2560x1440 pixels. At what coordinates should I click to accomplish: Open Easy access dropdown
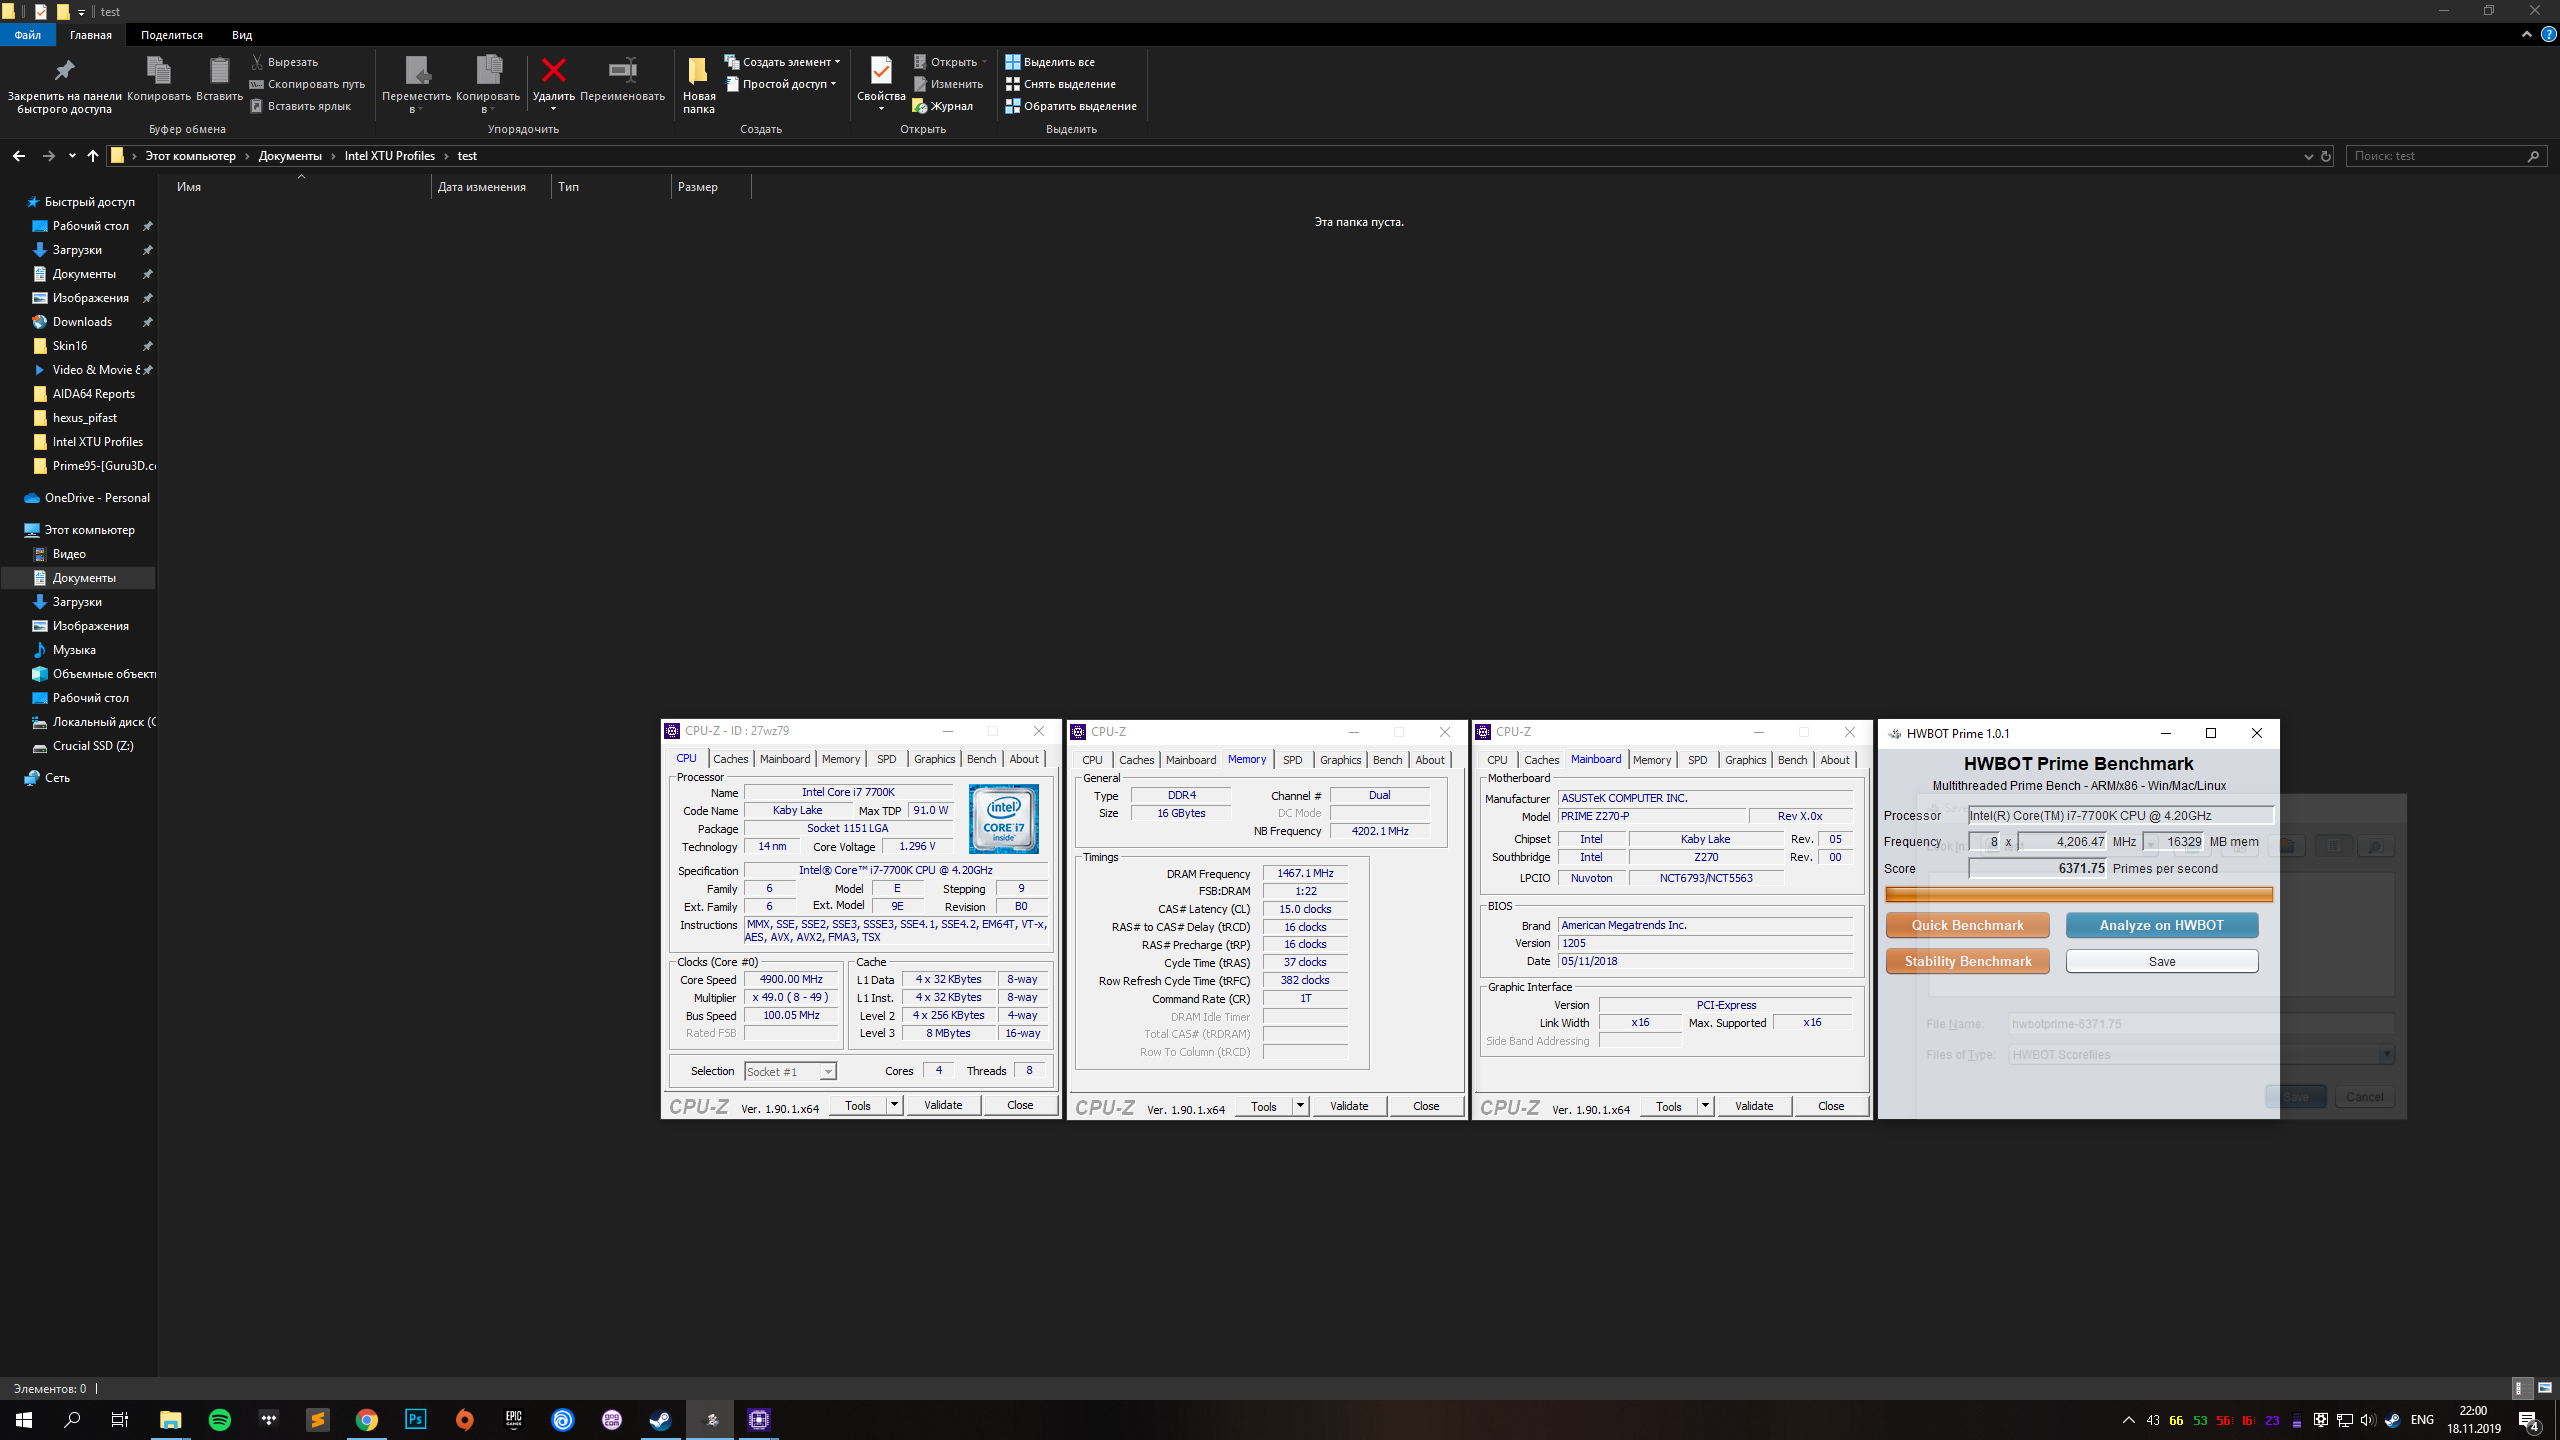[781, 84]
